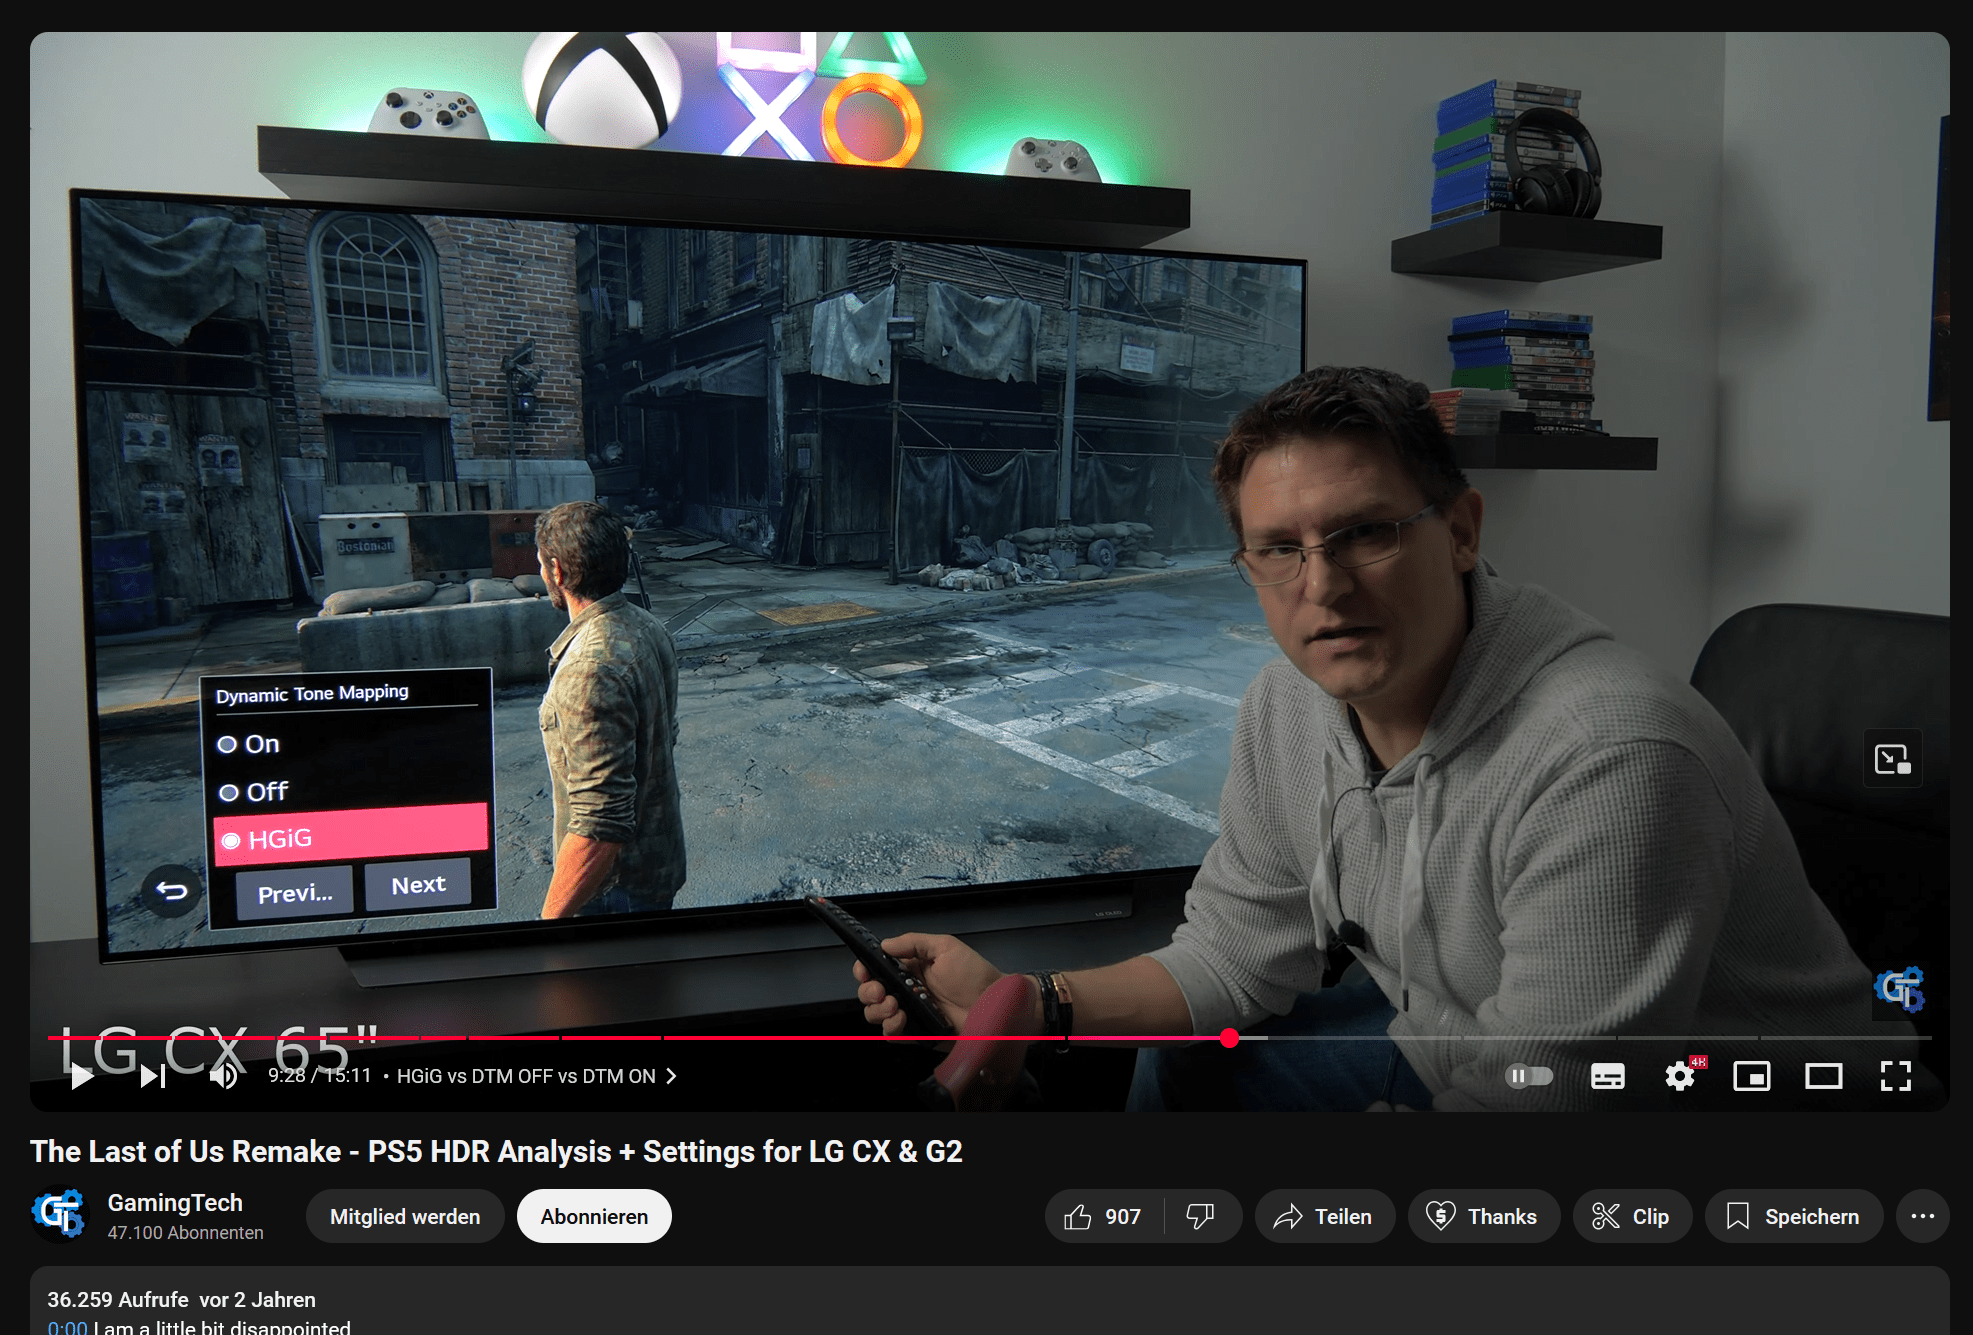
Task: Expand the description starting 'I am a little bit disappointed'
Action: [x=222, y=1327]
